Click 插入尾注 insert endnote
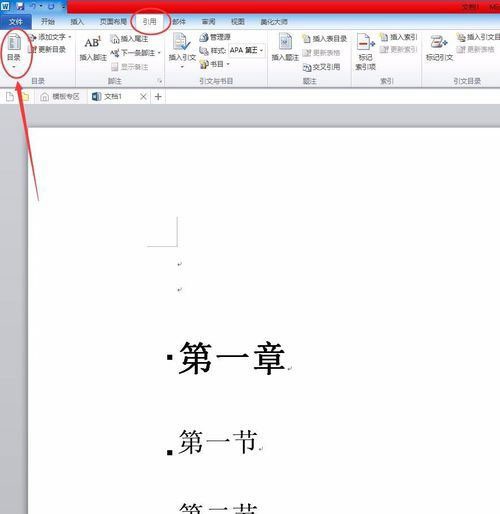 pyautogui.click(x=129, y=39)
